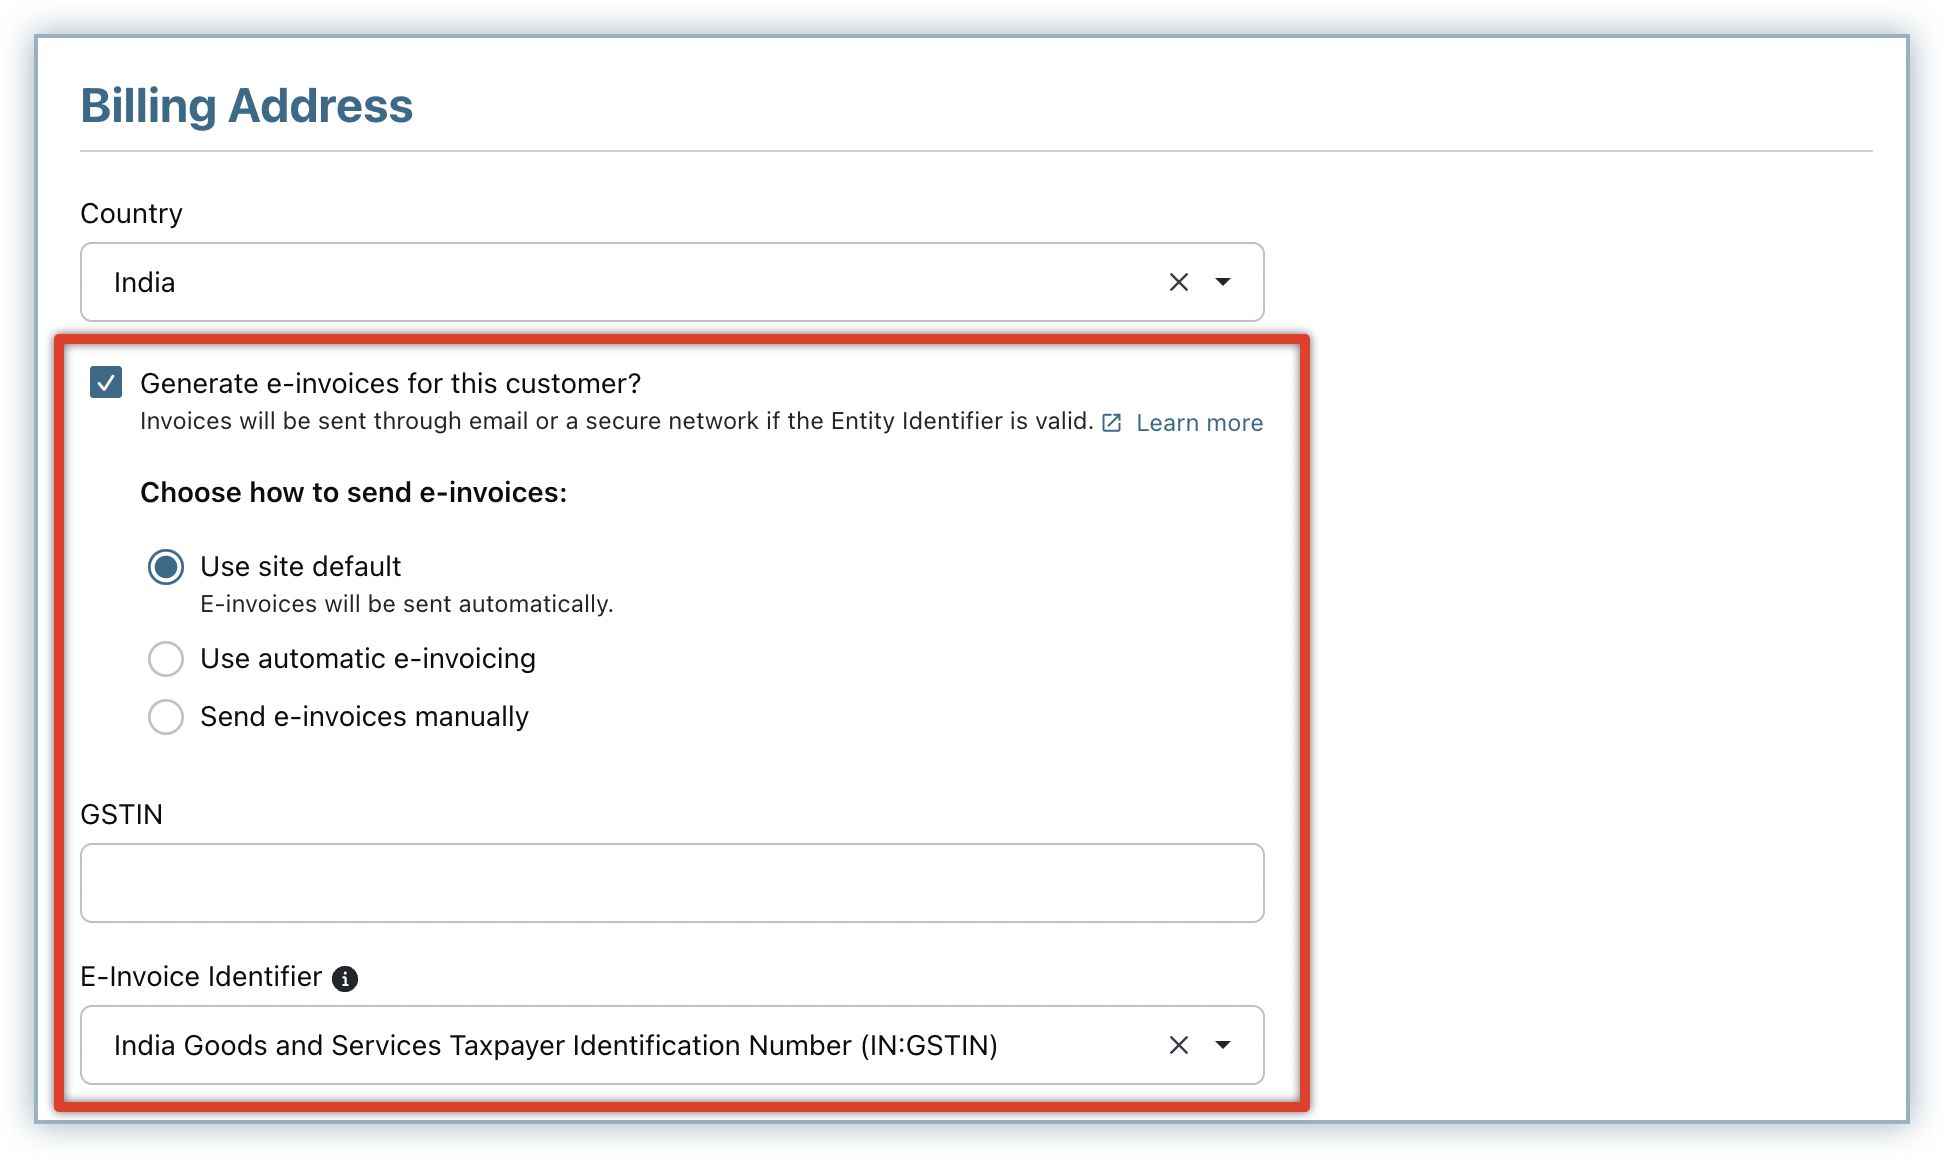Viewport: 1944px width, 1158px height.
Task: Focus the empty GSTIN input field
Action: 672,883
